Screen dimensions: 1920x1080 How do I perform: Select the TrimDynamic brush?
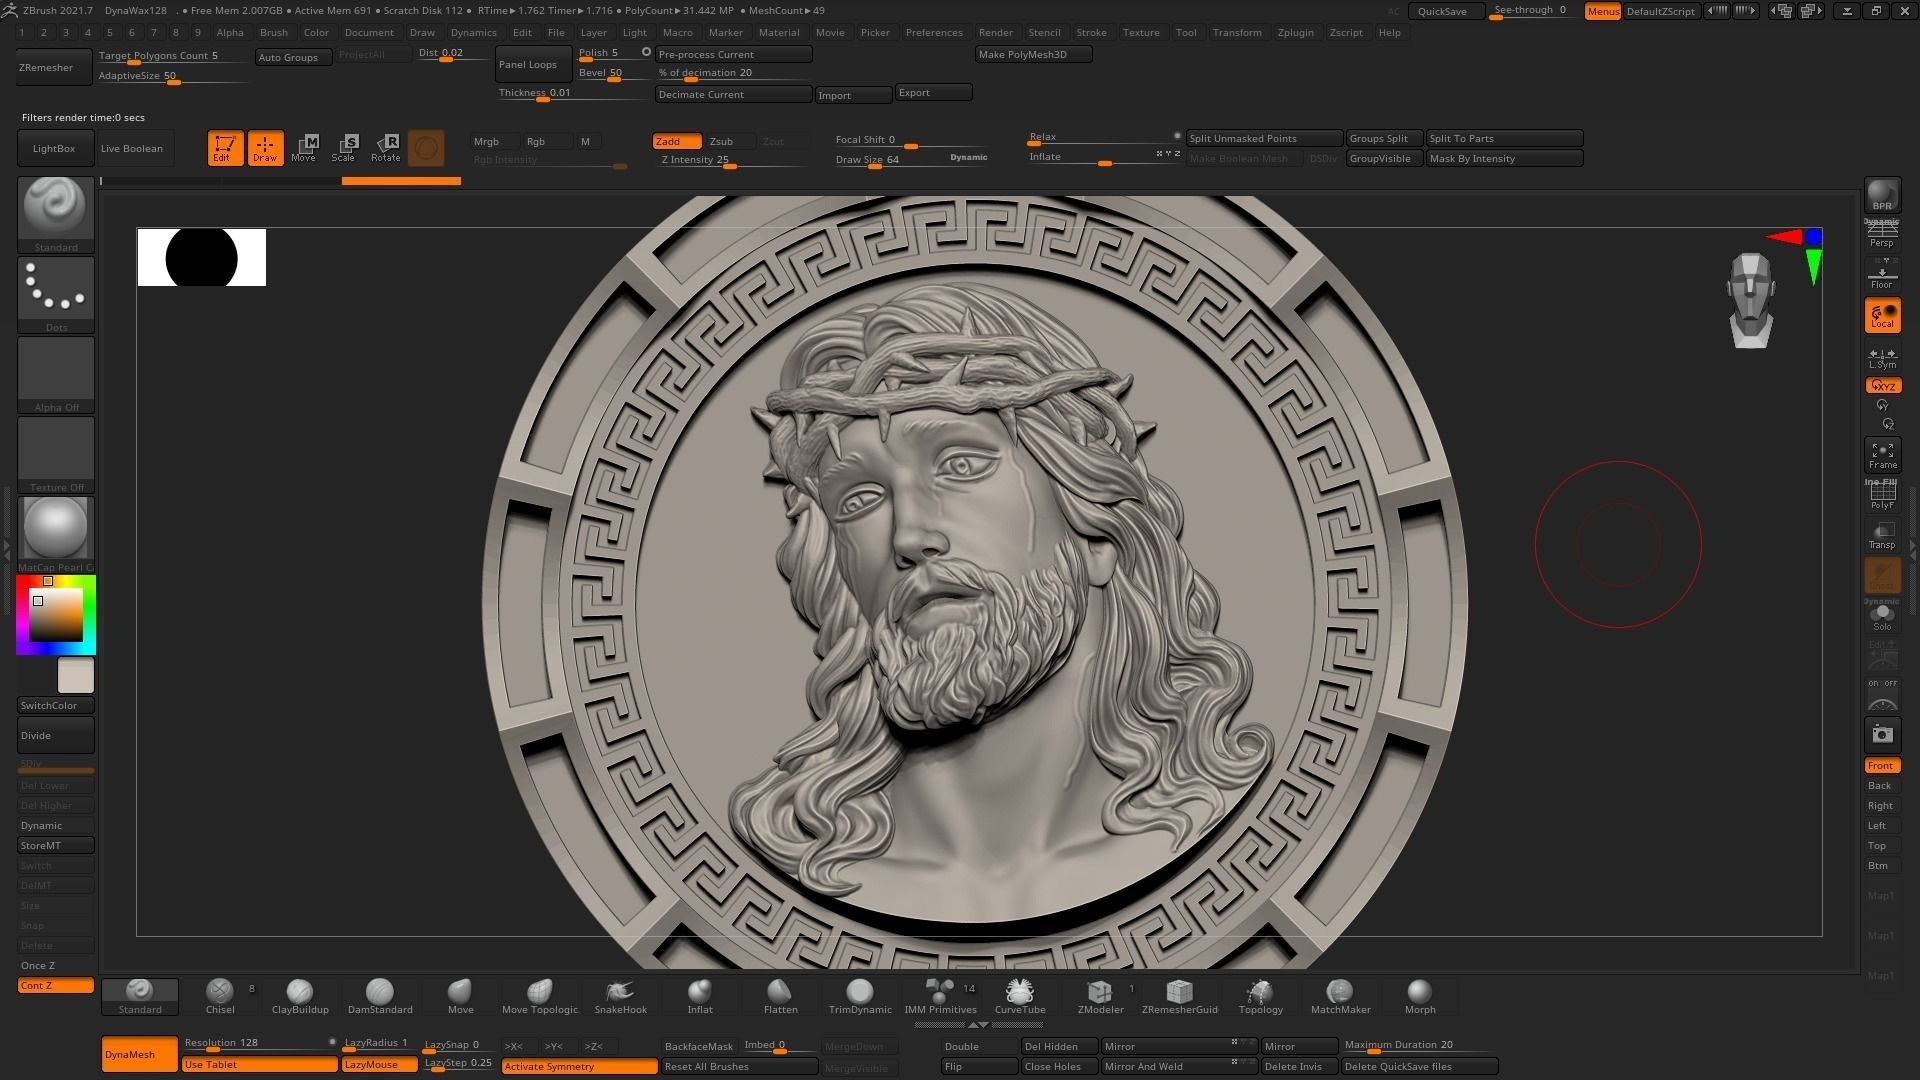[860, 996]
